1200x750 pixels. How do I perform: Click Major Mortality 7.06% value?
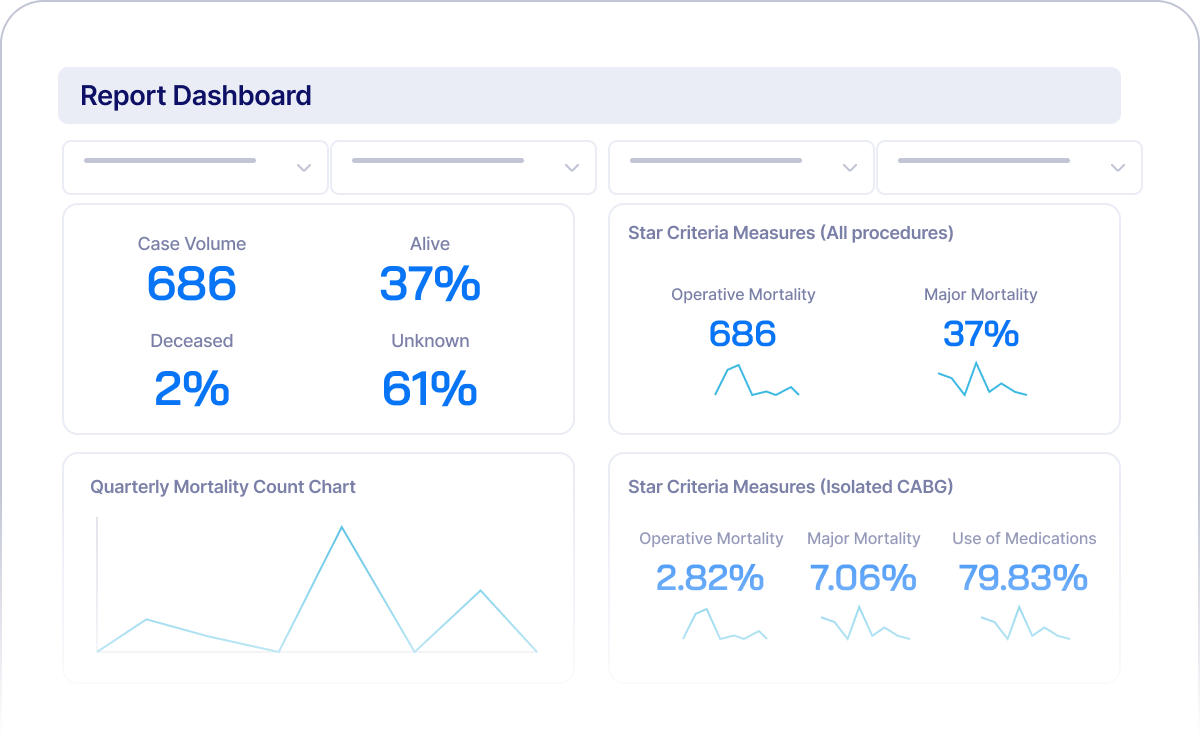863,577
